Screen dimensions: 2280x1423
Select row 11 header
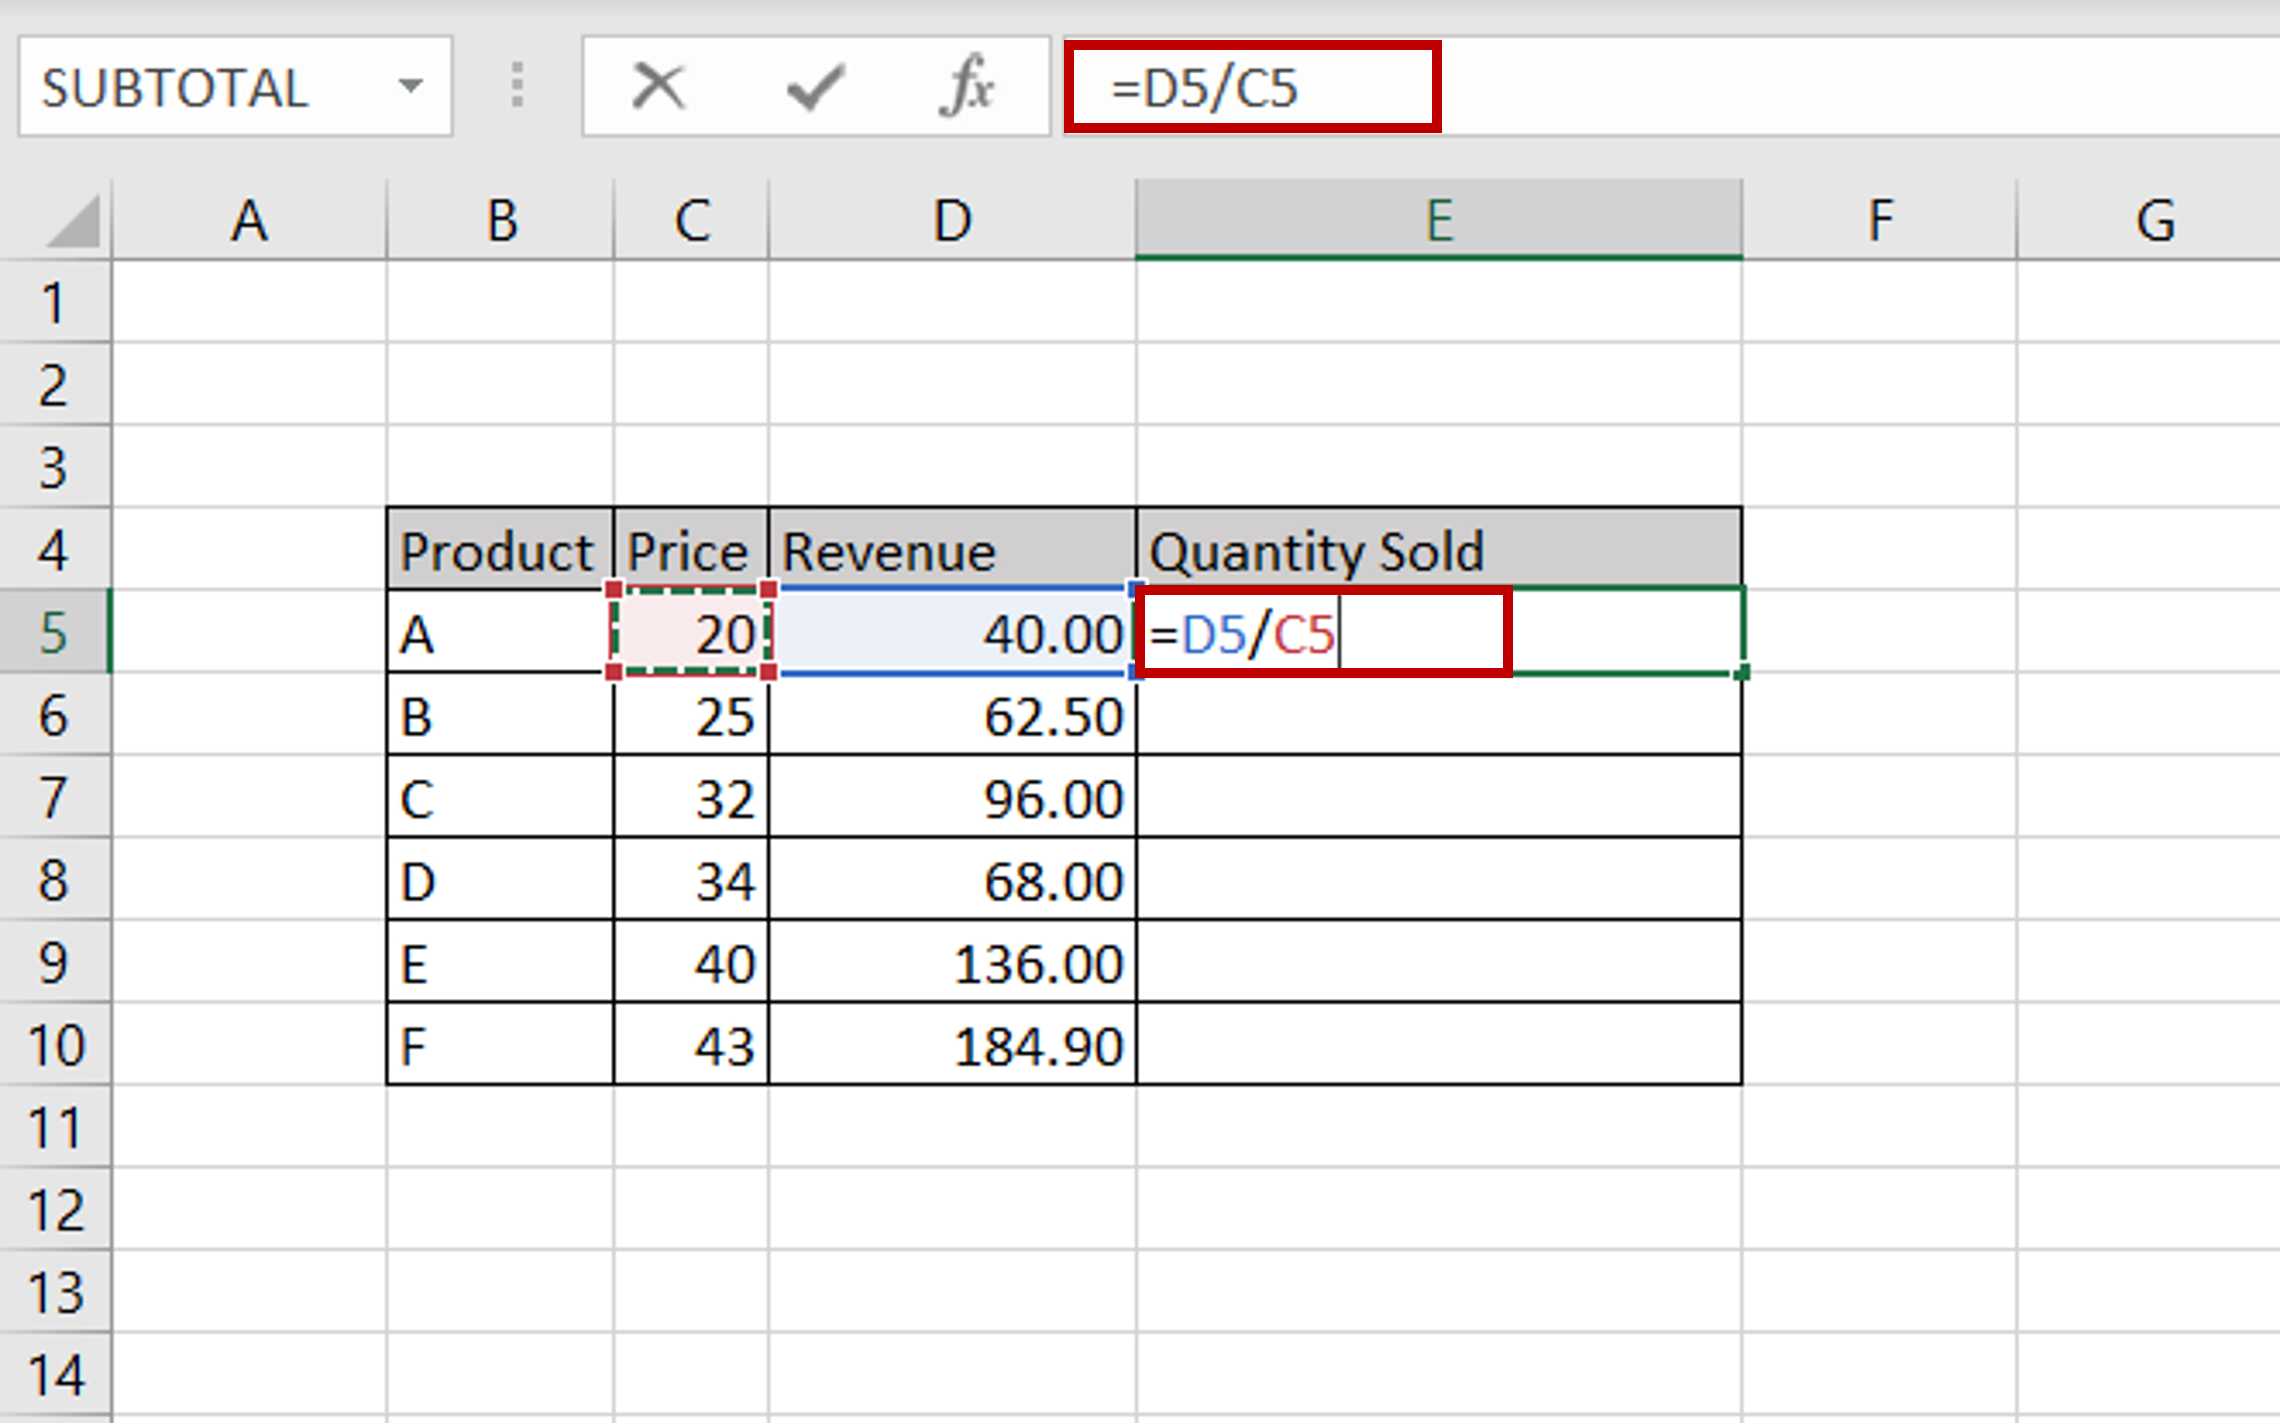click(55, 1127)
